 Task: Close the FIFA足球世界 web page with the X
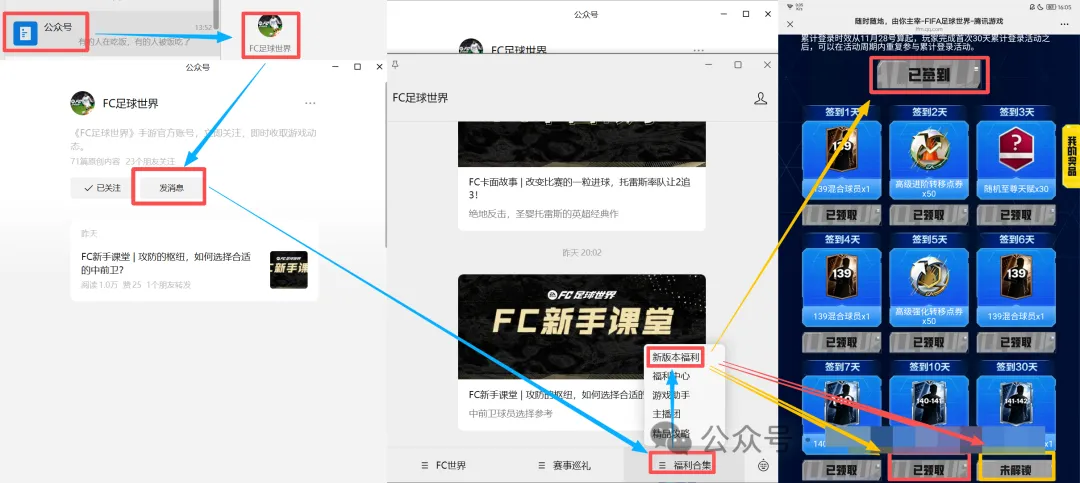click(790, 24)
